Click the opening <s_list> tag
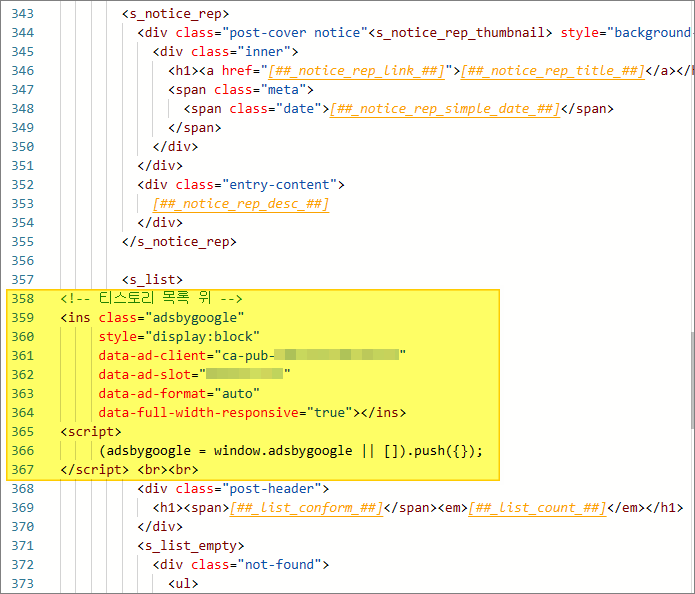This screenshot has height=594, width=695. pyautogui.click(x=152, y=279)
